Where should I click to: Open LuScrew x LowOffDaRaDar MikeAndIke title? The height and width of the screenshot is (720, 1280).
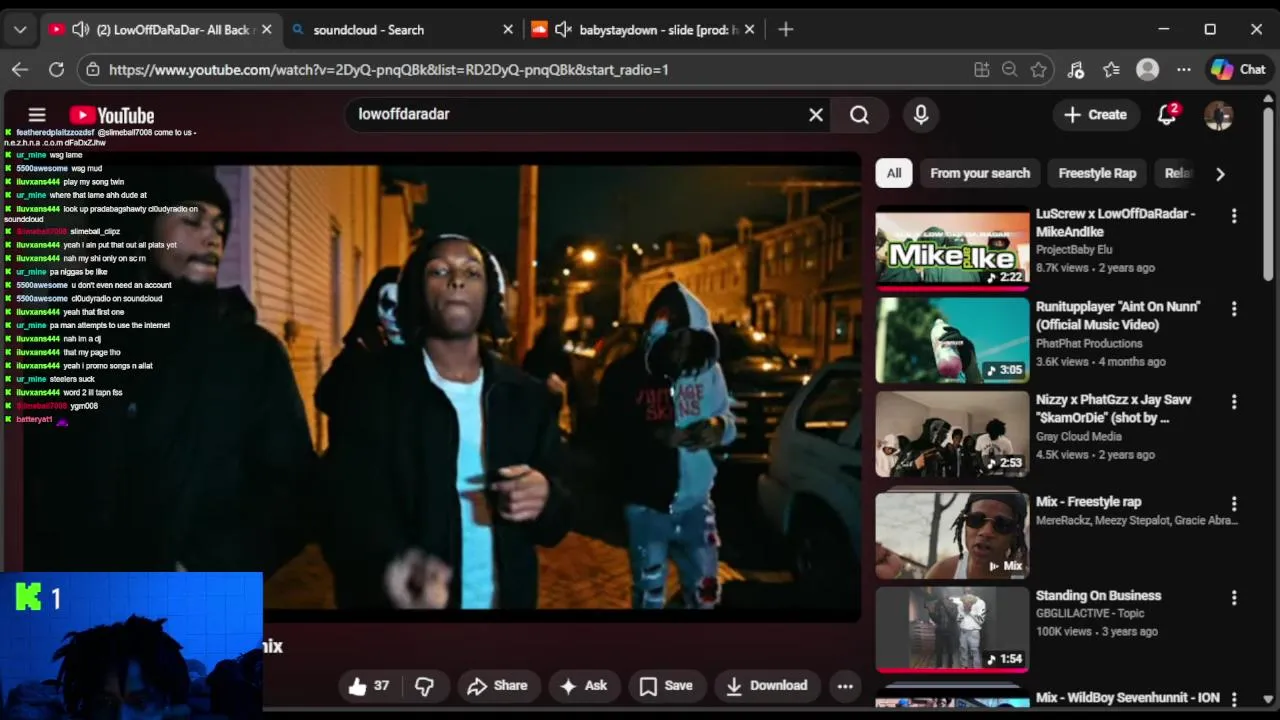coord(1115,223)
